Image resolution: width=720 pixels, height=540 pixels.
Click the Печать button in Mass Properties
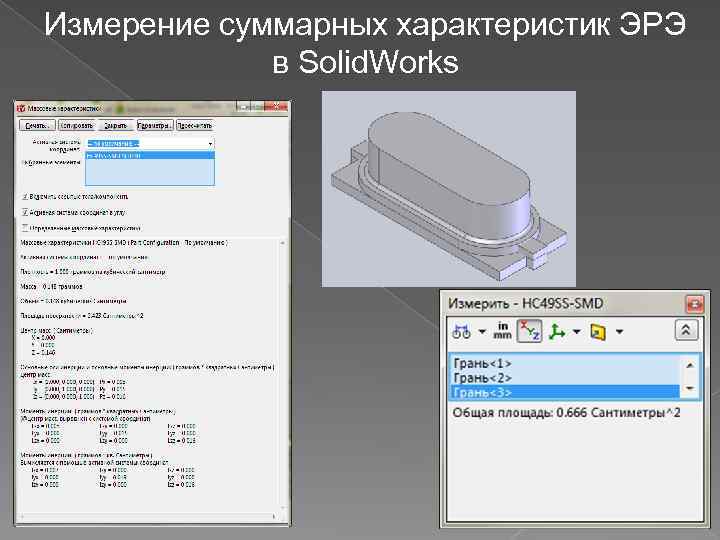(x=37, y=125)
